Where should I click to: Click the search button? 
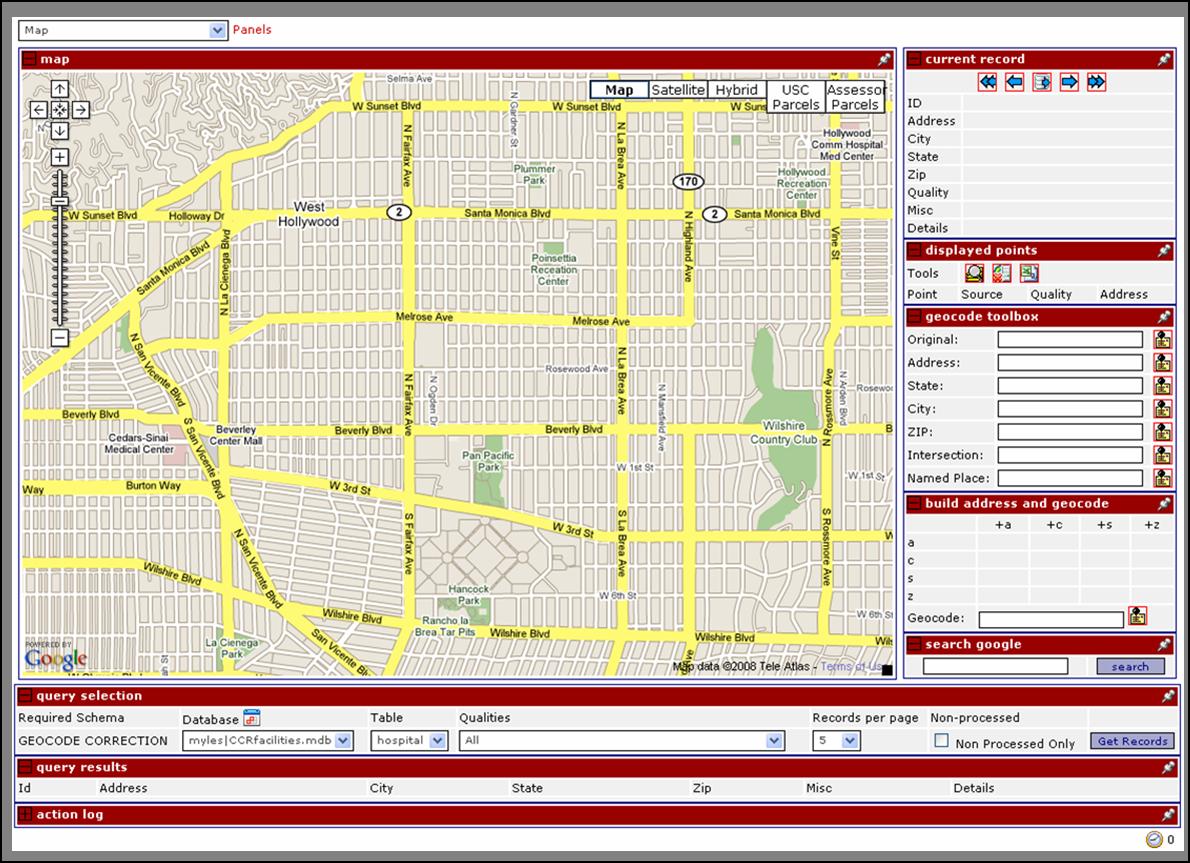(1130, 666)
